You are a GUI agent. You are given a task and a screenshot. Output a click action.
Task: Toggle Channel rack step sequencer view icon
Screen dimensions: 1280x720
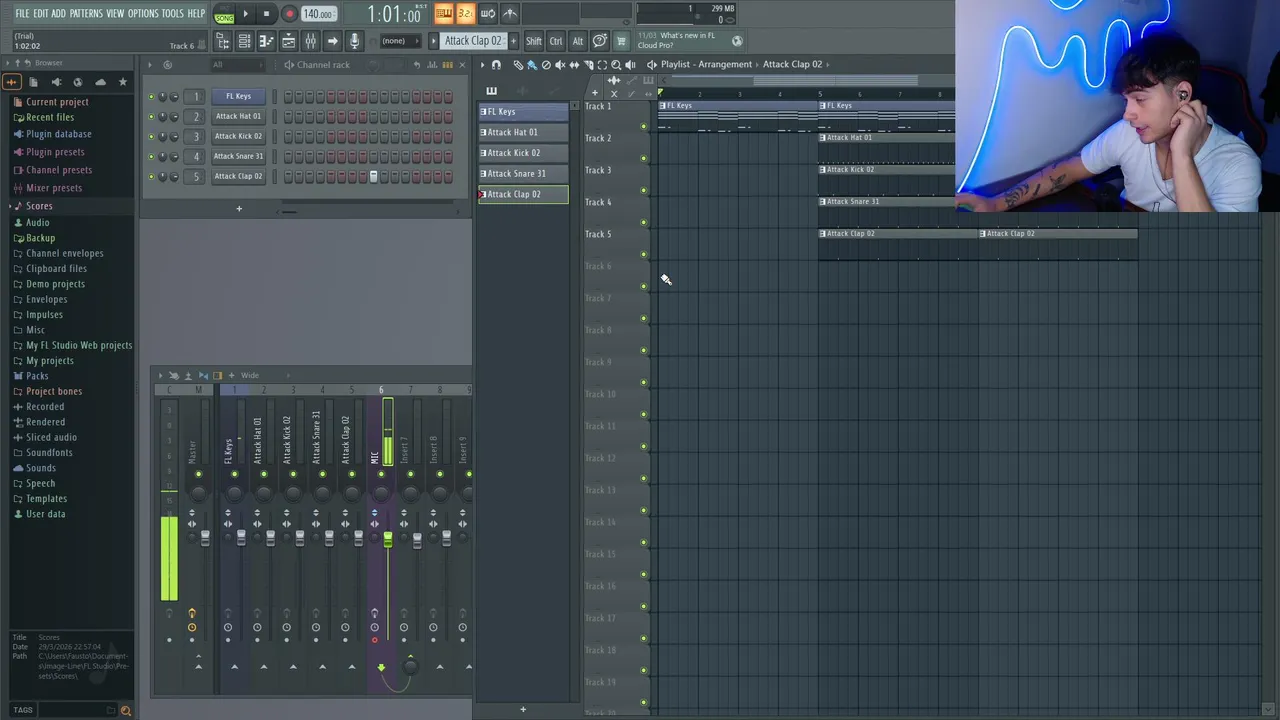(x=447, y=65)
